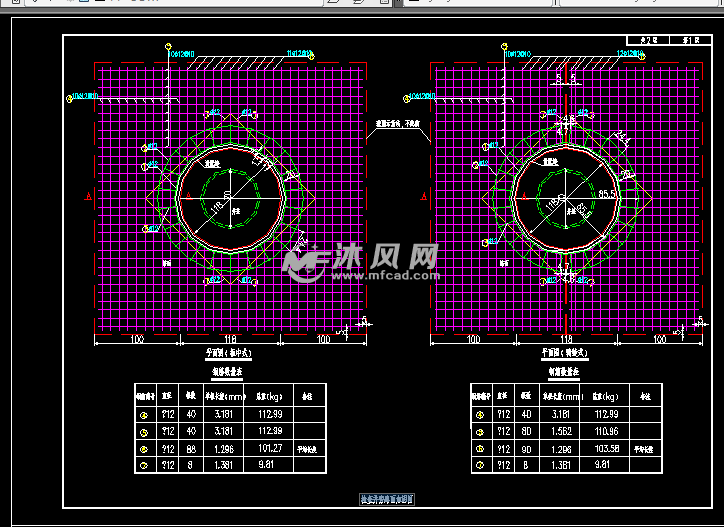
Task: Select the 110.96 weight cell in right table
Action: (x=607, y=431)
